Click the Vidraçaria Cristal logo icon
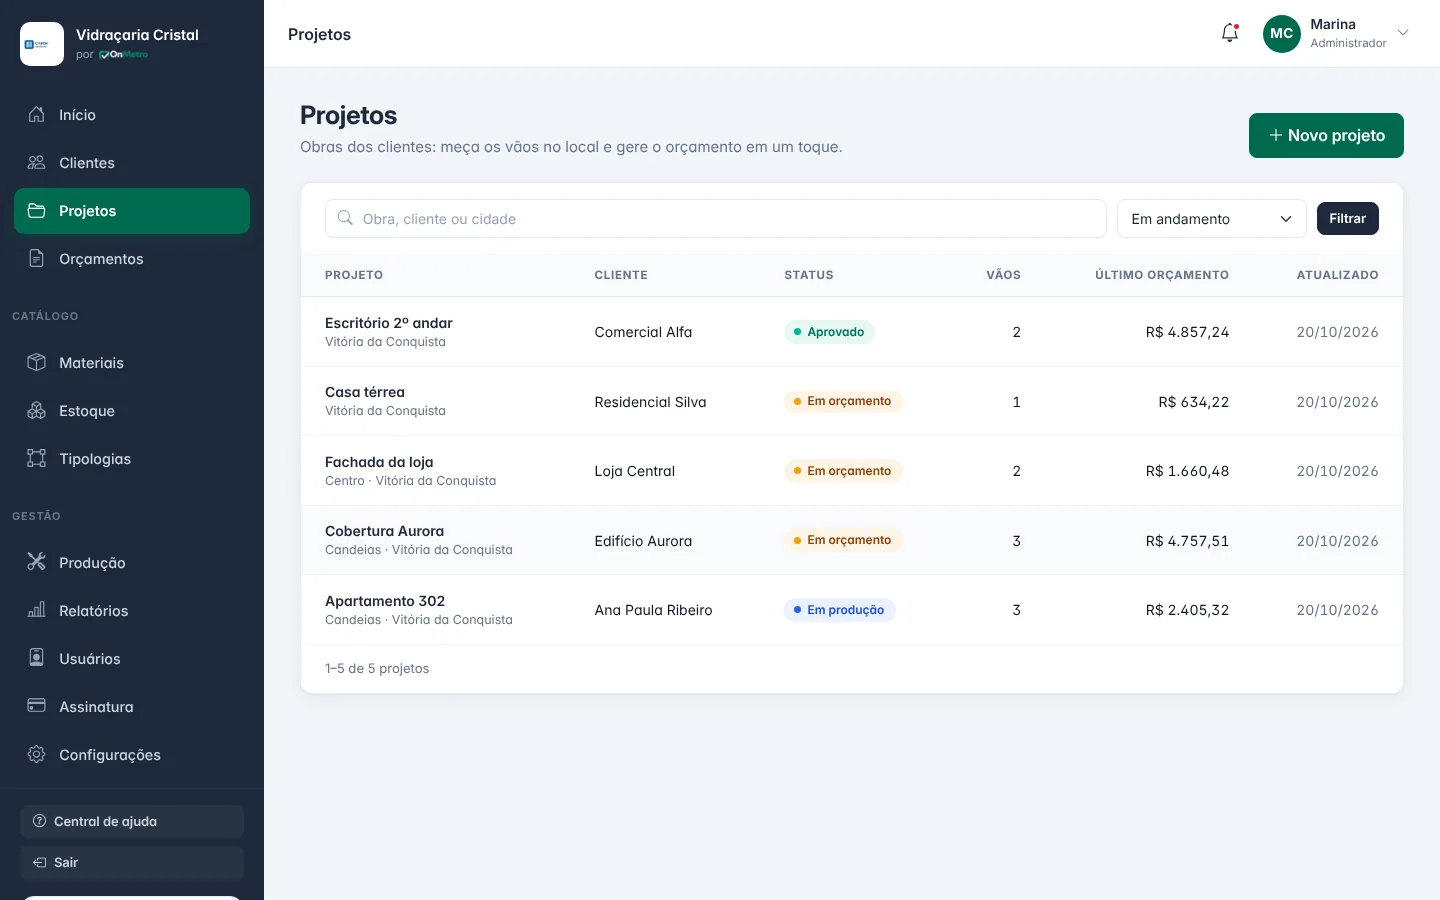Screen dimensions: 1440x900 [42, 44]
